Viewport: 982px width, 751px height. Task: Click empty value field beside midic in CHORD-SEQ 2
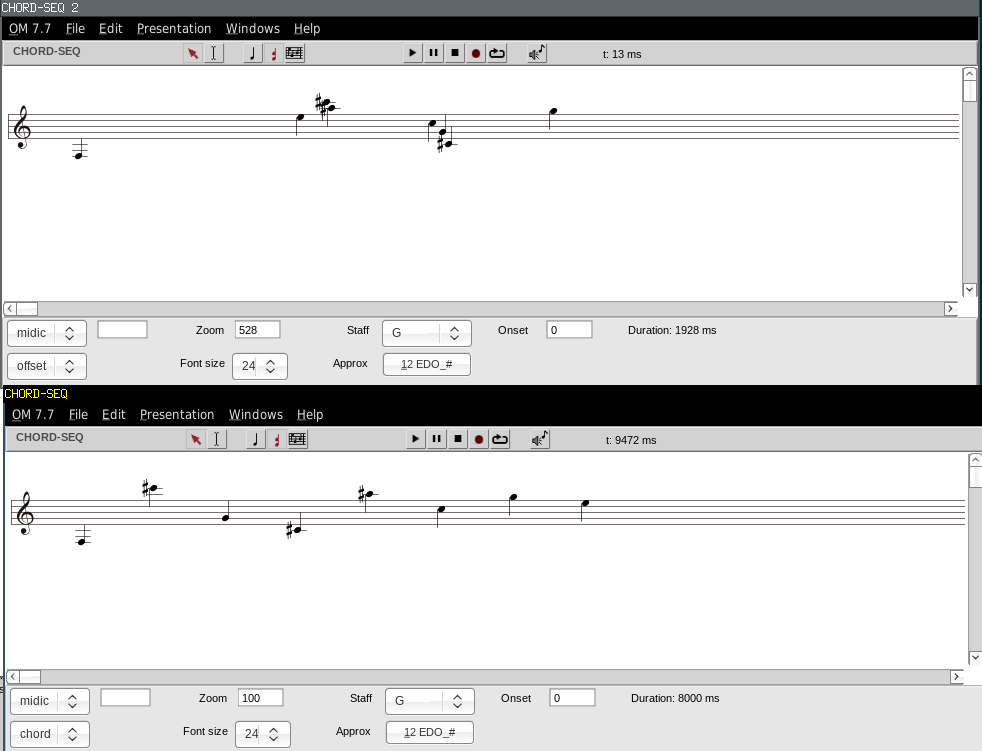123,329
